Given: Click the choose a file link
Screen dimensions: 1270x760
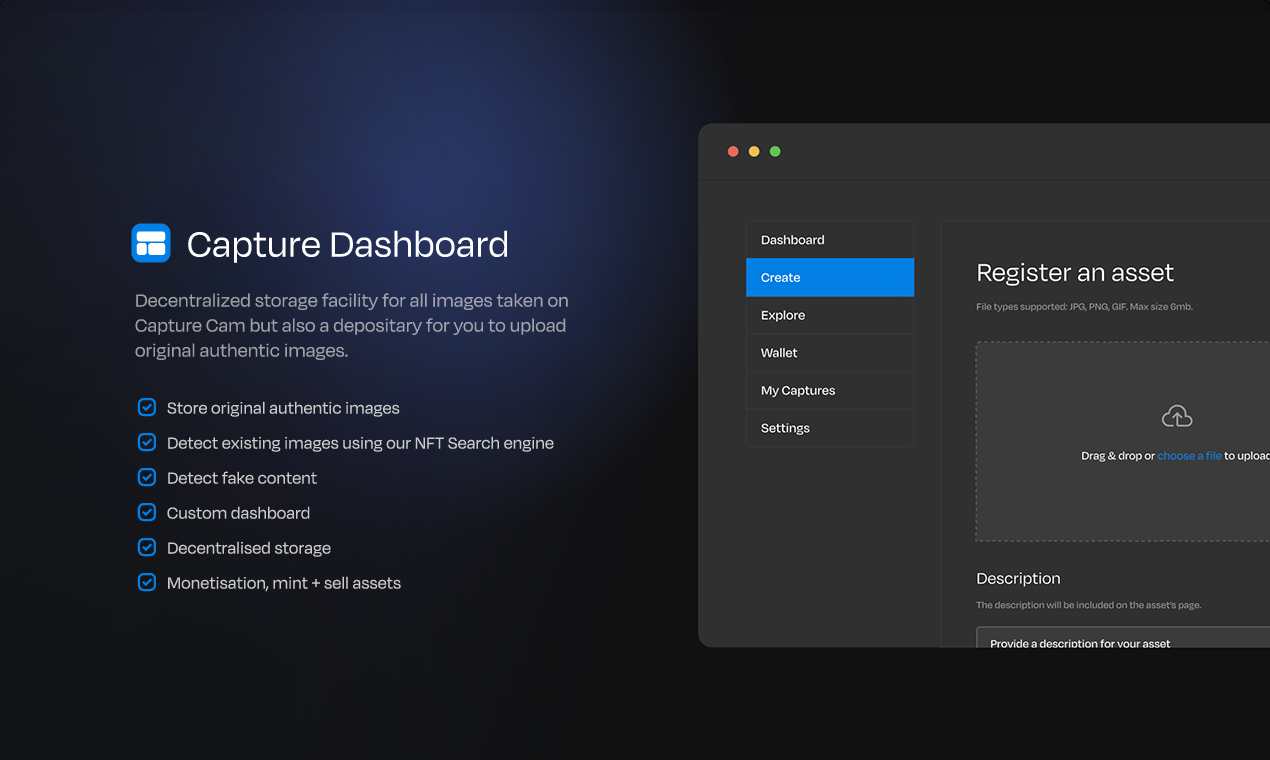Looking at the screenshot, I should 1189,456.
